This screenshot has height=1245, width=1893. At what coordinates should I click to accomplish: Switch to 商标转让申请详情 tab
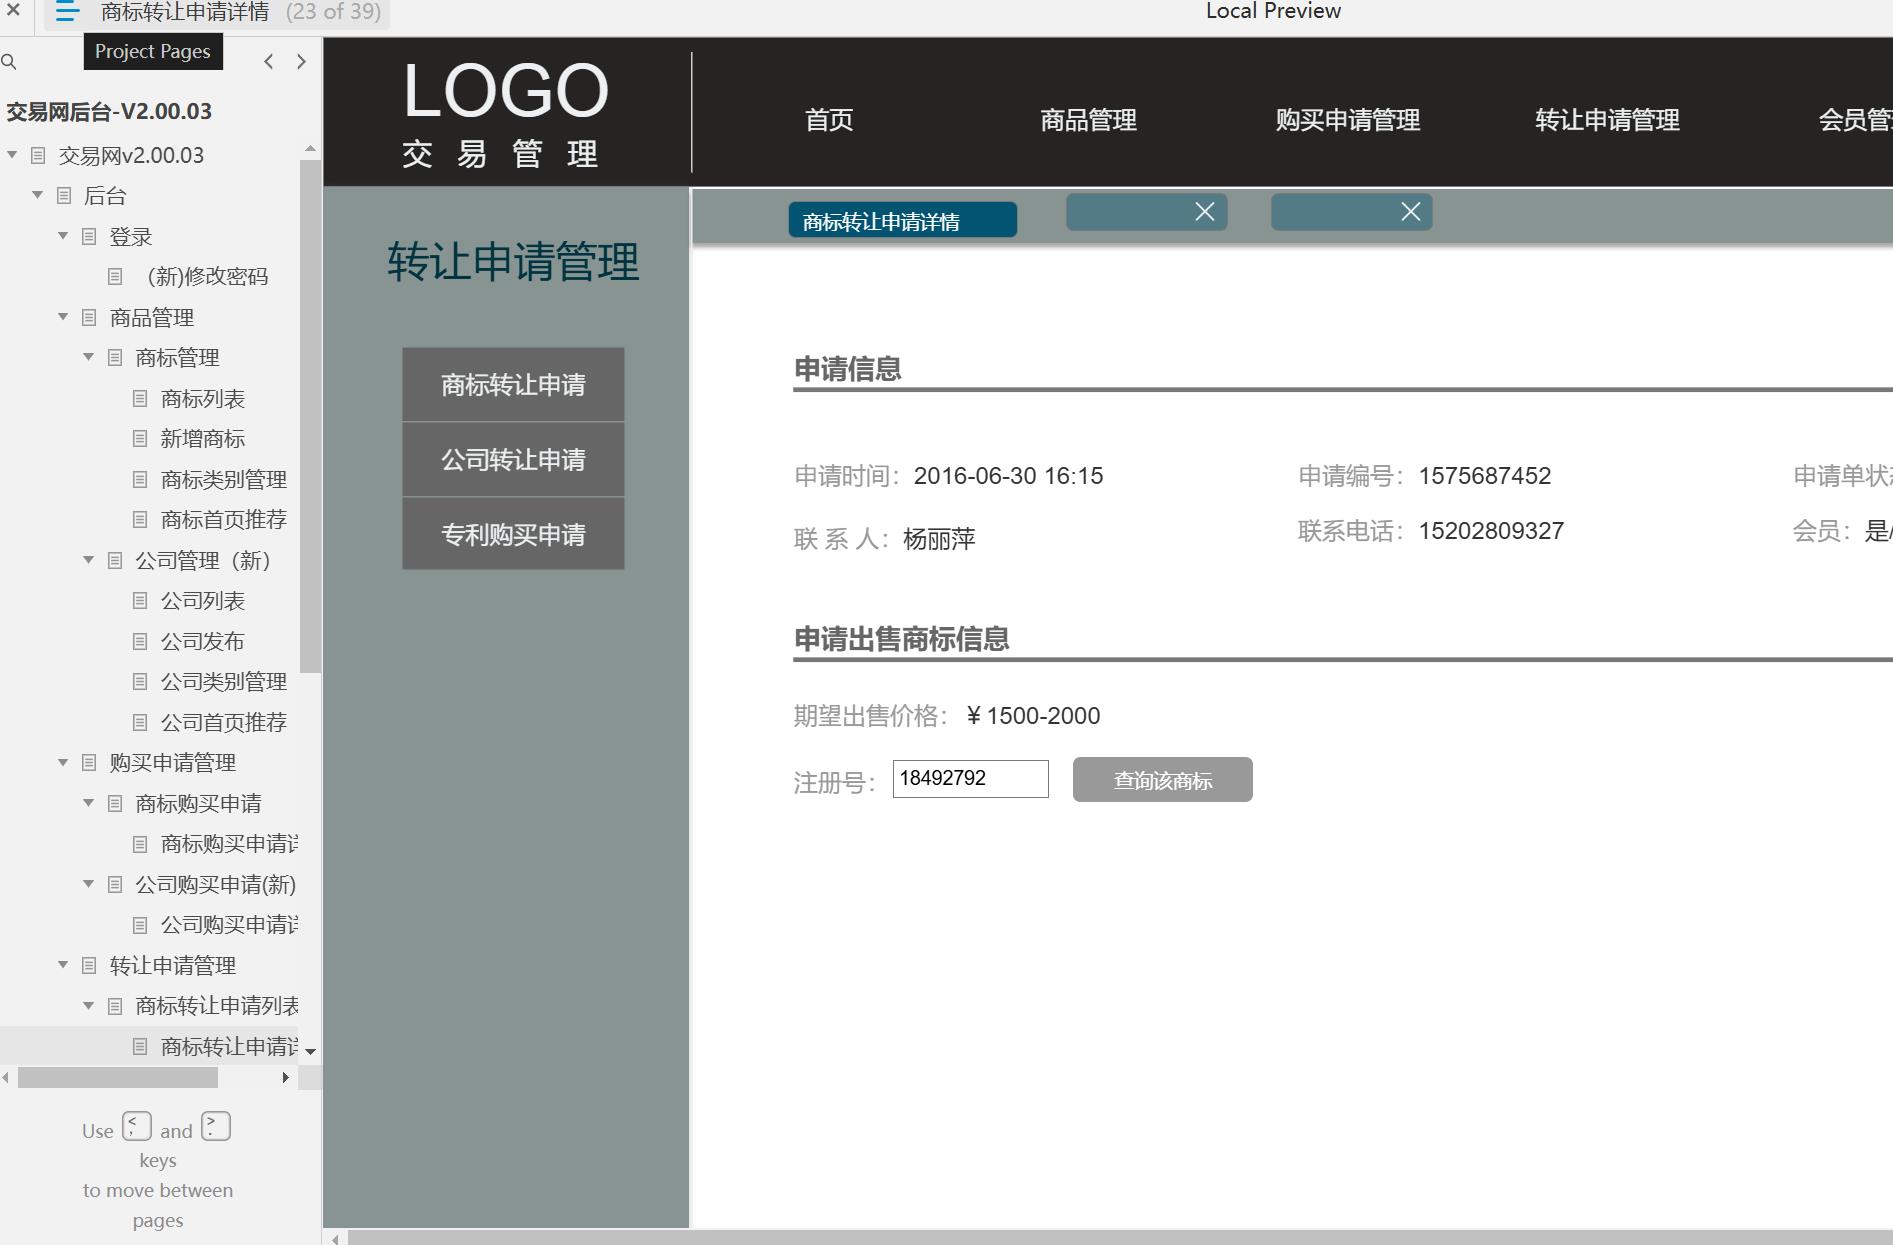coord(902,220)
